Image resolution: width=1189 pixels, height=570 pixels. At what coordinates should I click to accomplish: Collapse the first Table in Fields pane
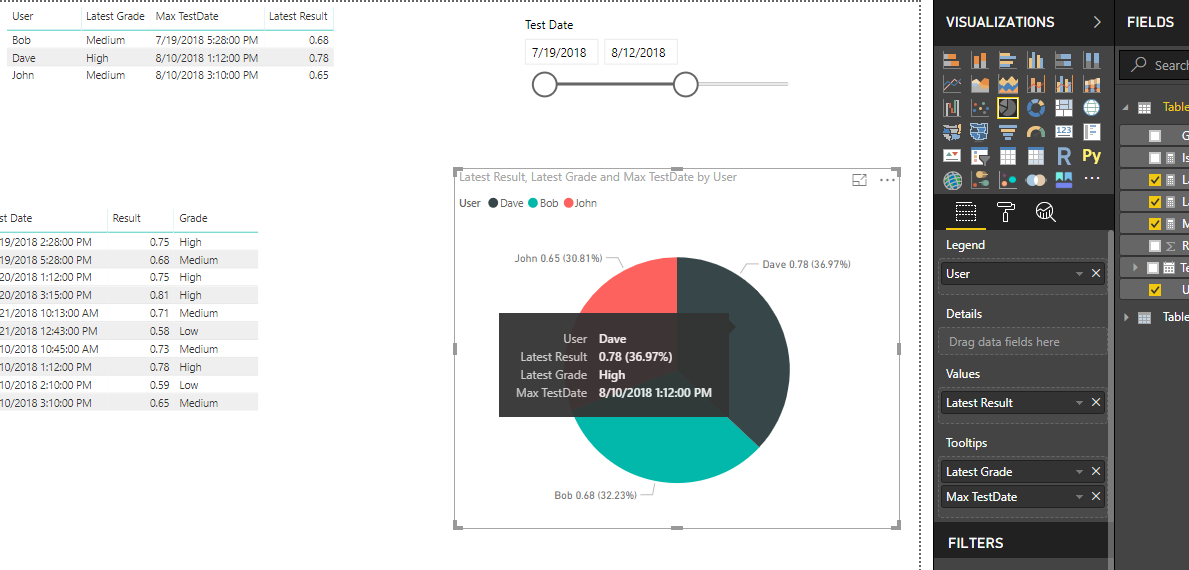coord(1126,108)
